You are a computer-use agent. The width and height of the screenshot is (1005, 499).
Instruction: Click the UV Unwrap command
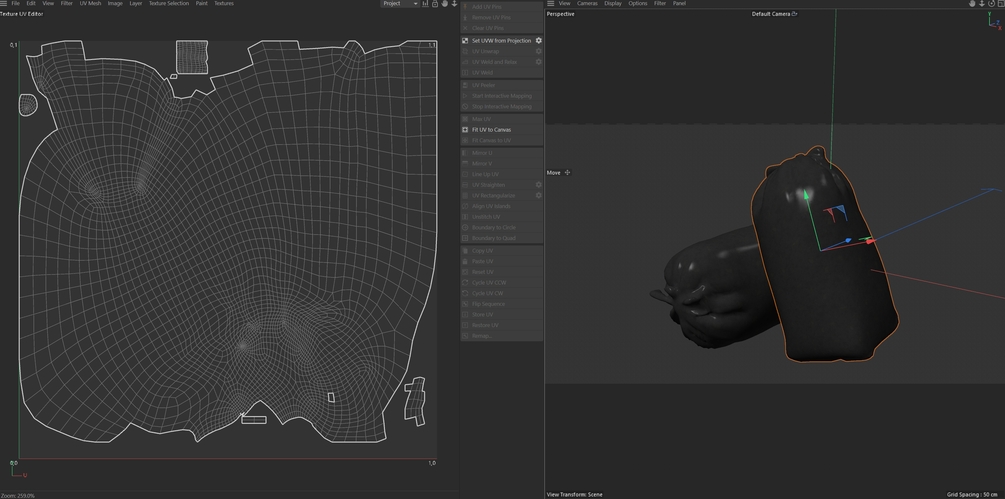(502, 51)
